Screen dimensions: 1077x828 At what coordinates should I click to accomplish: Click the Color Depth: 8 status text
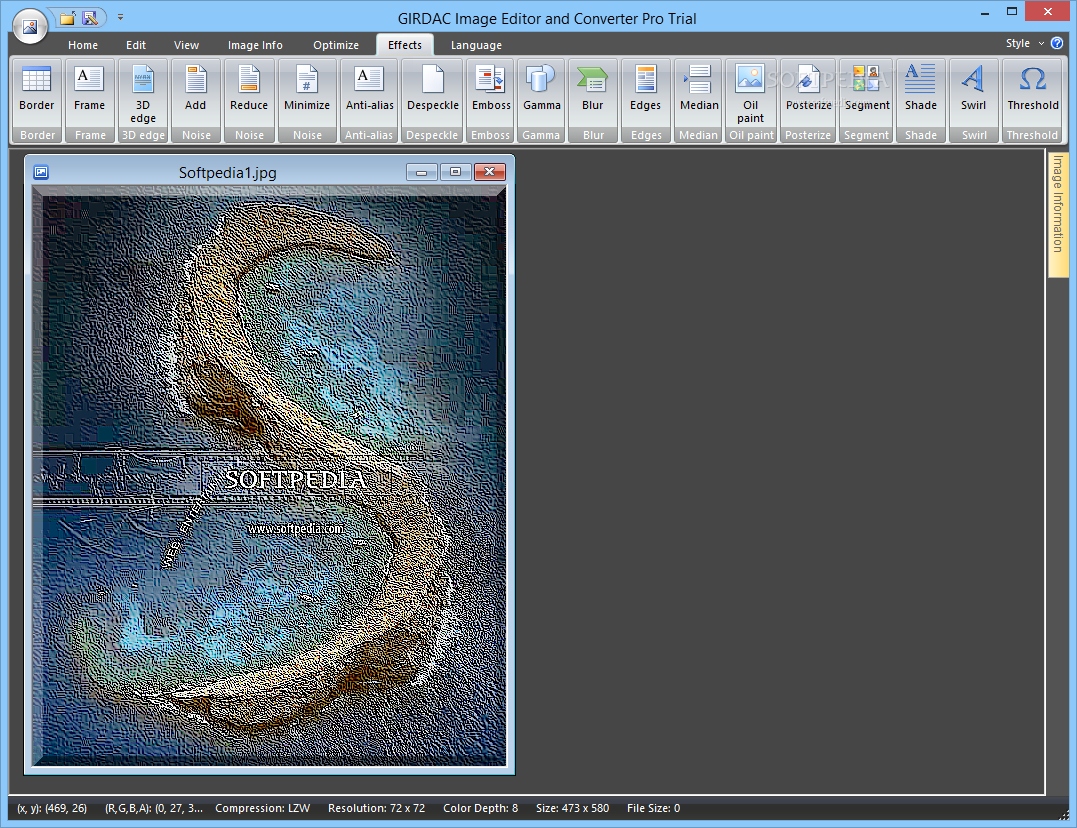[x=480, y=808]
